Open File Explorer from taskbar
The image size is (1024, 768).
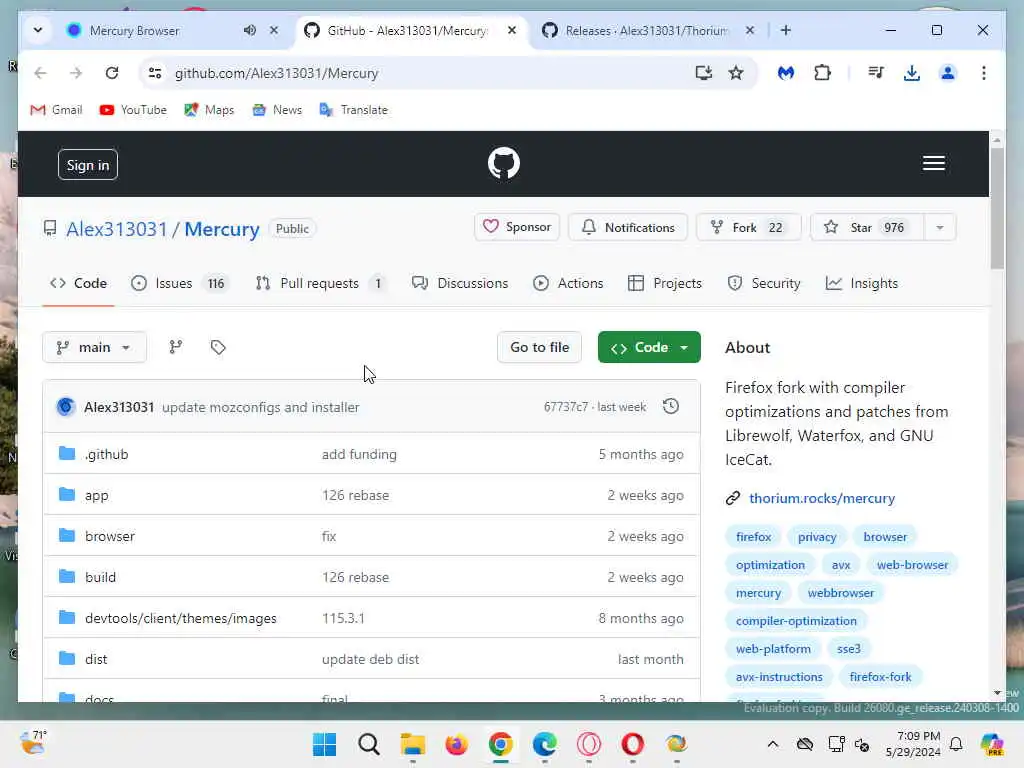click(x=413, y=744)
